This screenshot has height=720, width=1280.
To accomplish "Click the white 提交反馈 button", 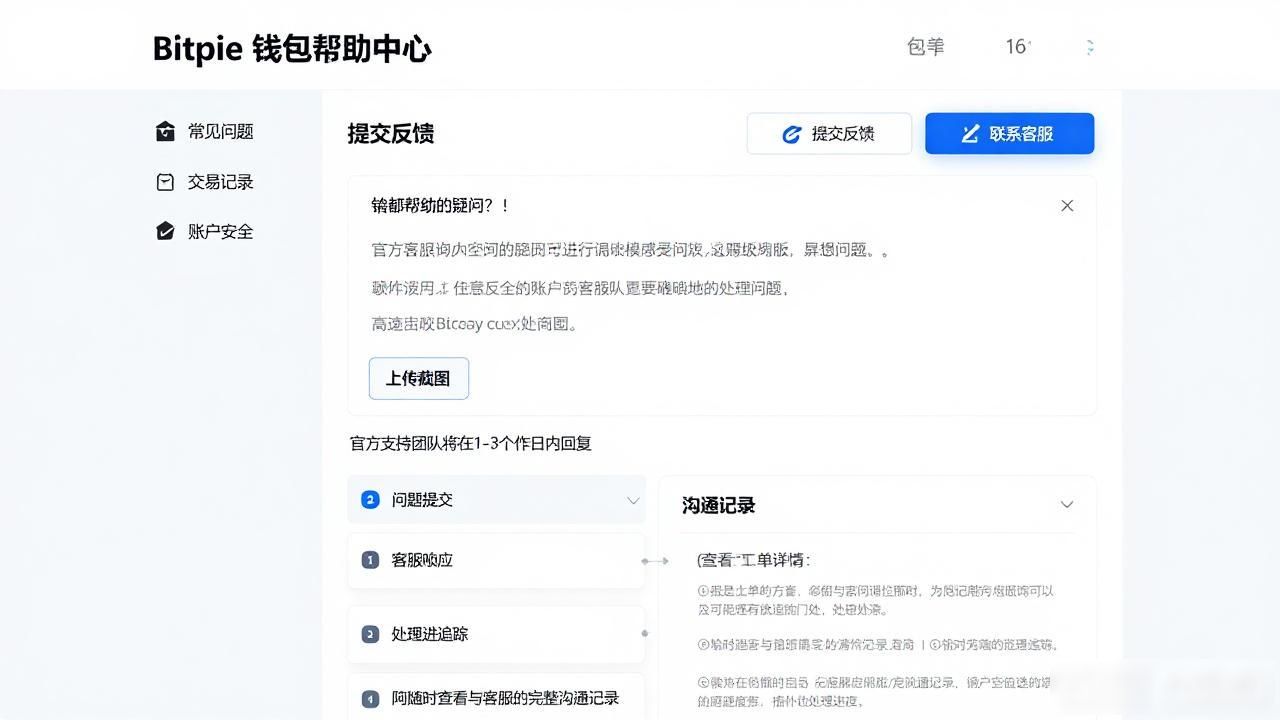I will point(829,133).
